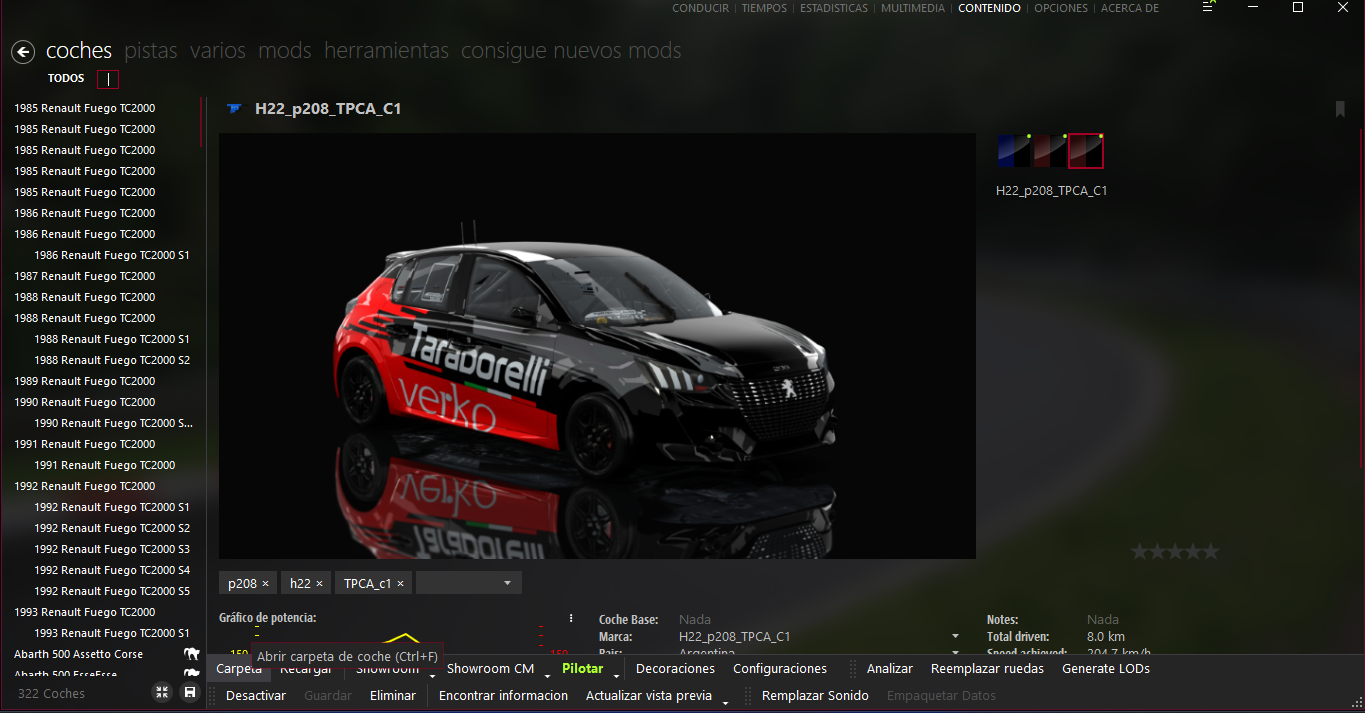Select Abarth 500 Assetto Corsa
The image size is (1365, 713).
pyautogui.click(x=79, y=654)
